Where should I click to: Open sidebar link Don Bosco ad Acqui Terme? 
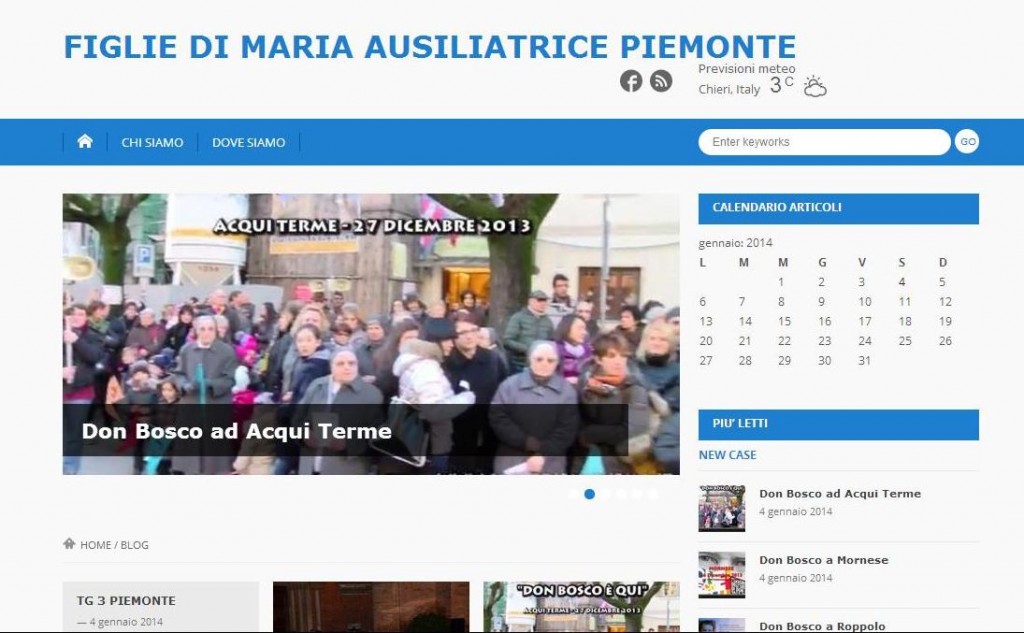[x=840, y=494]
